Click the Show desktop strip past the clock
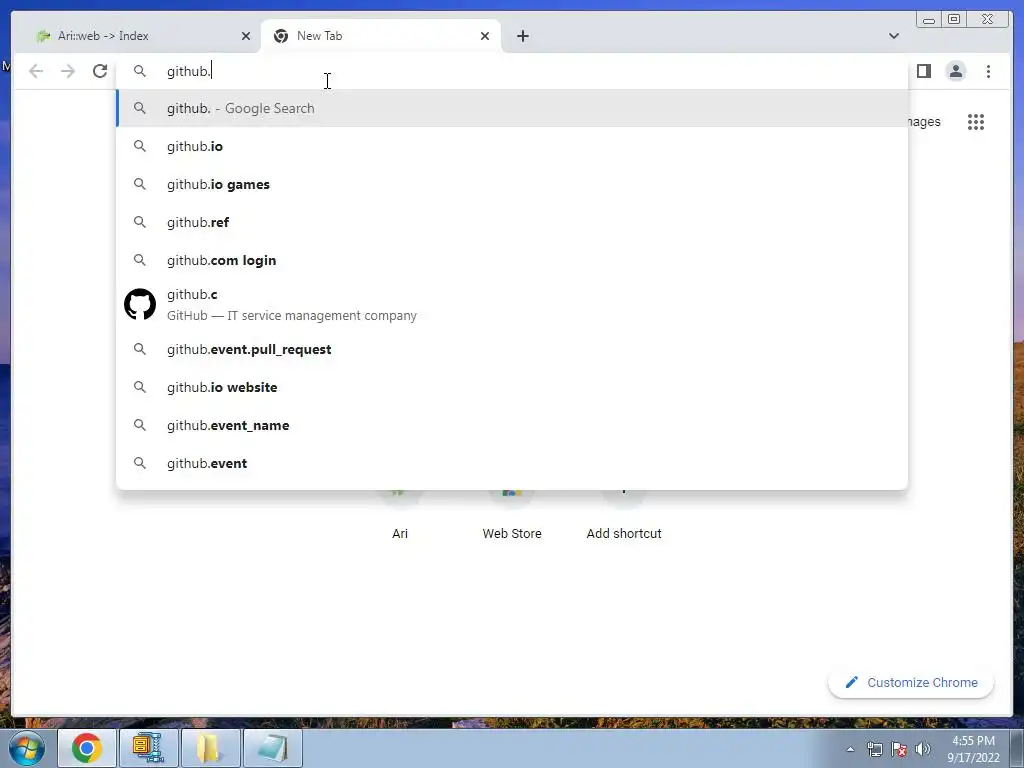This screenshot has height=768, width=1024. coord(1016,748)
